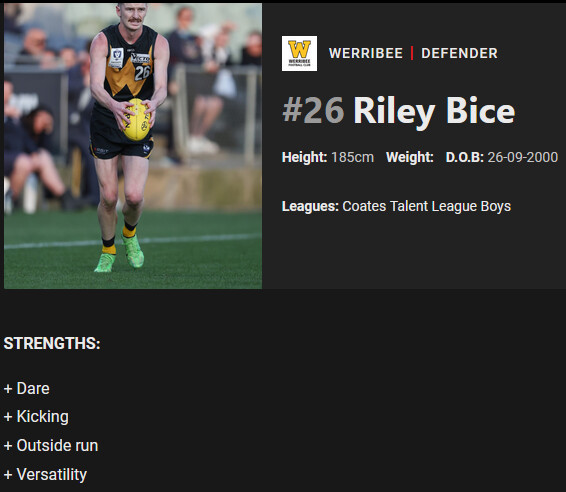Click the plus sign beside Outside run
Screen dimensions: 566x492
[x=8, y=446]
